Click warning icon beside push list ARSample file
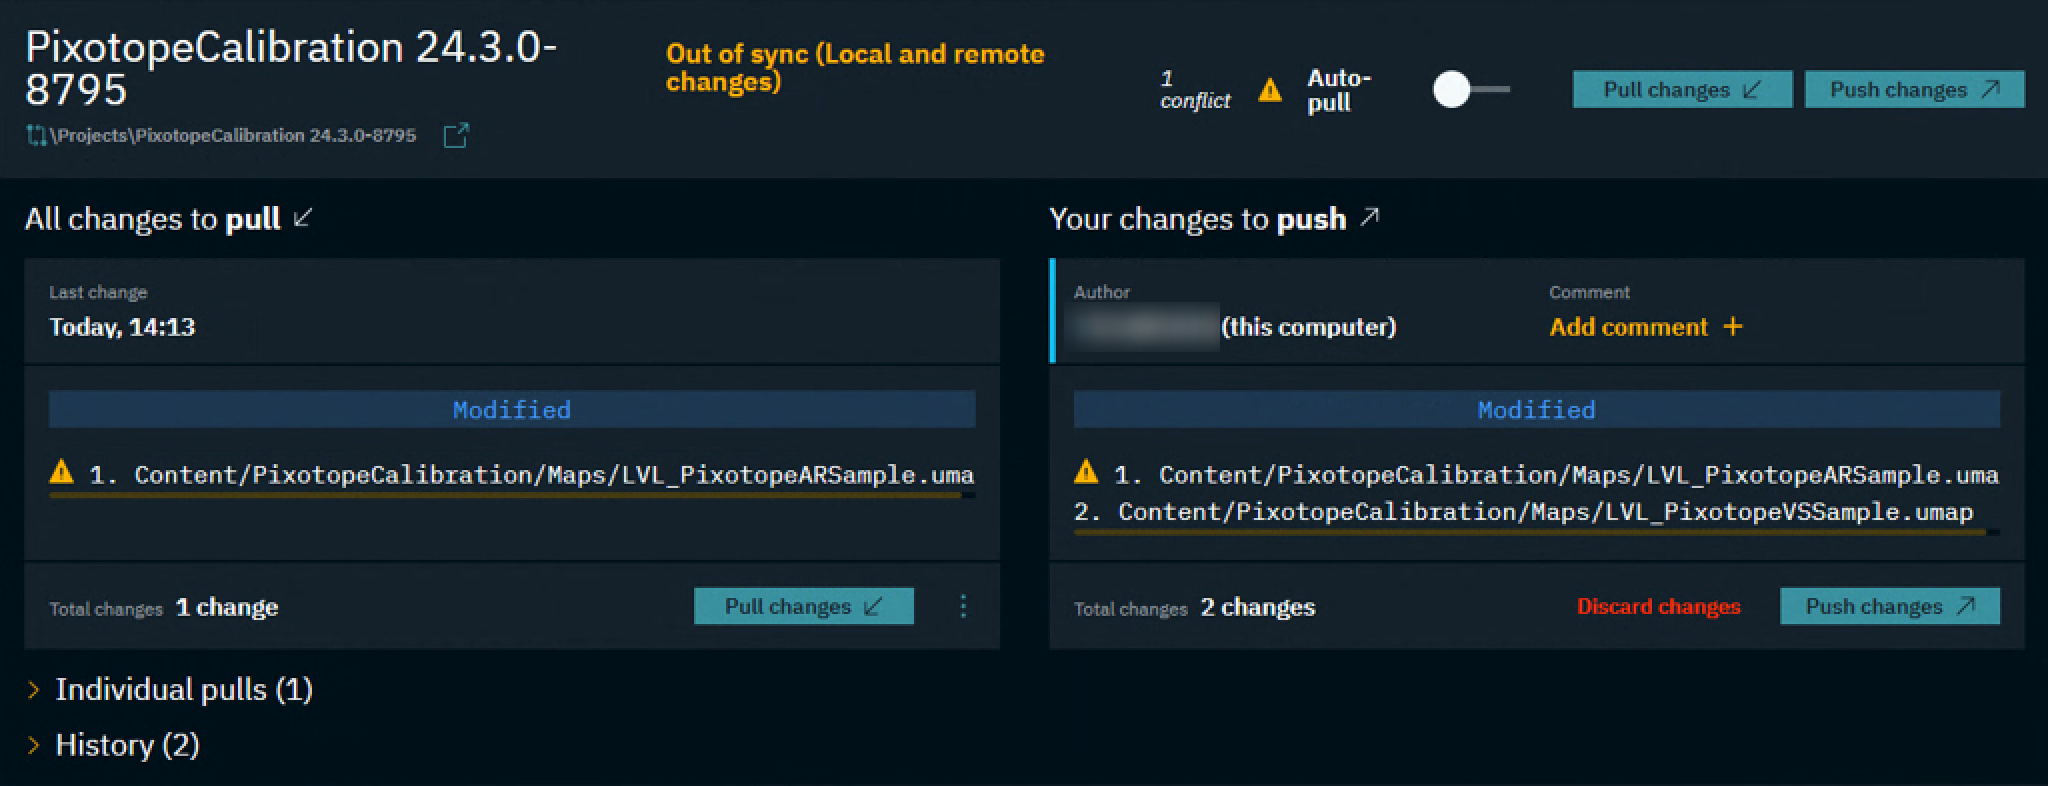Viewport: 2048px width, 786px height. pyautogui.click(x=1086, y=472)
